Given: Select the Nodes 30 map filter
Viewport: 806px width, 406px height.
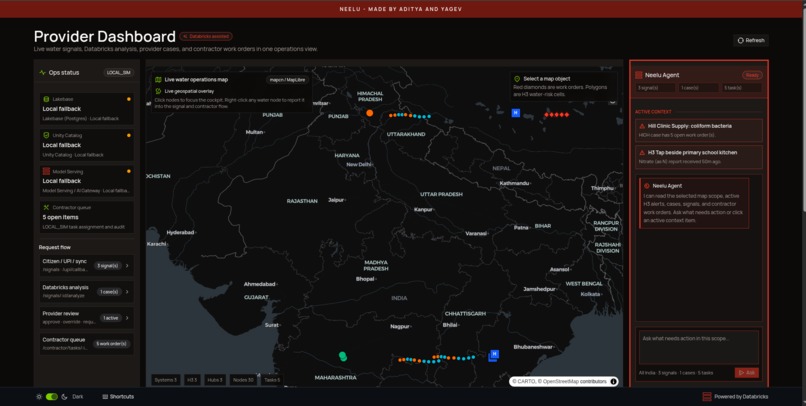Looking at the screenshot, I should [243, 380].
